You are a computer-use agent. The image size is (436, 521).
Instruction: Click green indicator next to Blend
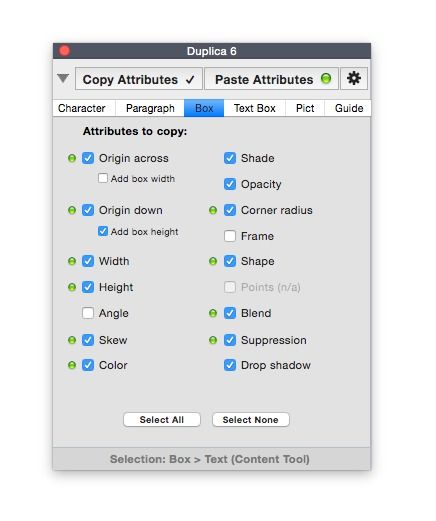coord(213,313)
